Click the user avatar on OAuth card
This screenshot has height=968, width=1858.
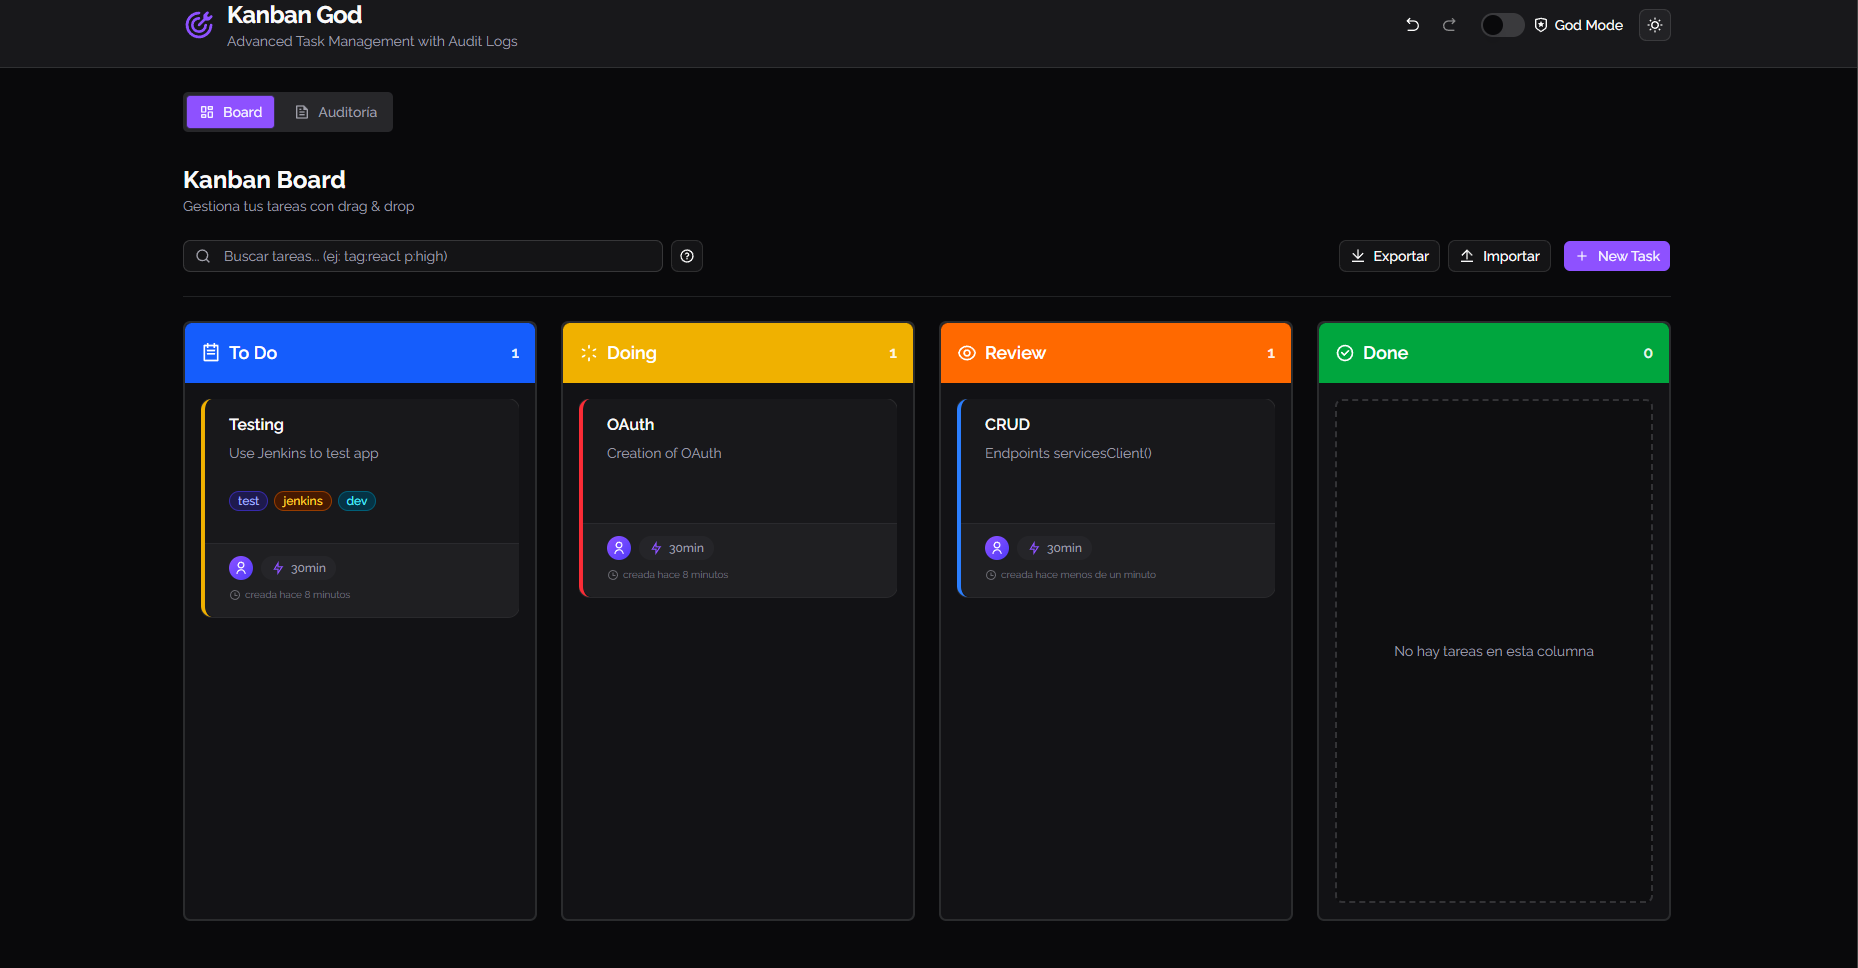[619, 548]
